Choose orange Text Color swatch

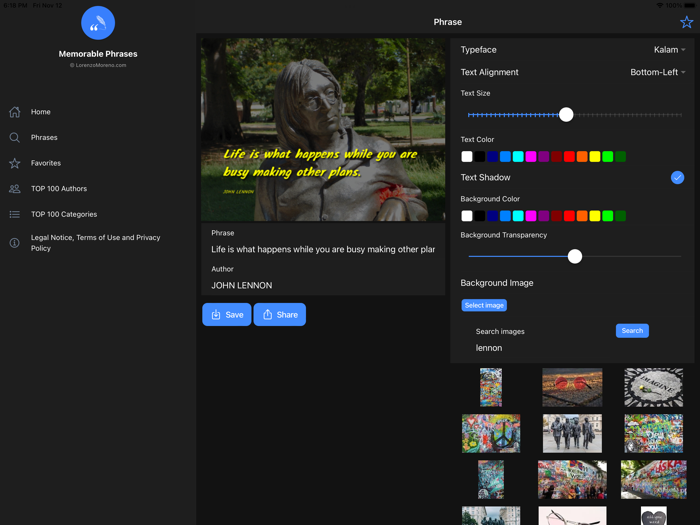pos(582,157)
